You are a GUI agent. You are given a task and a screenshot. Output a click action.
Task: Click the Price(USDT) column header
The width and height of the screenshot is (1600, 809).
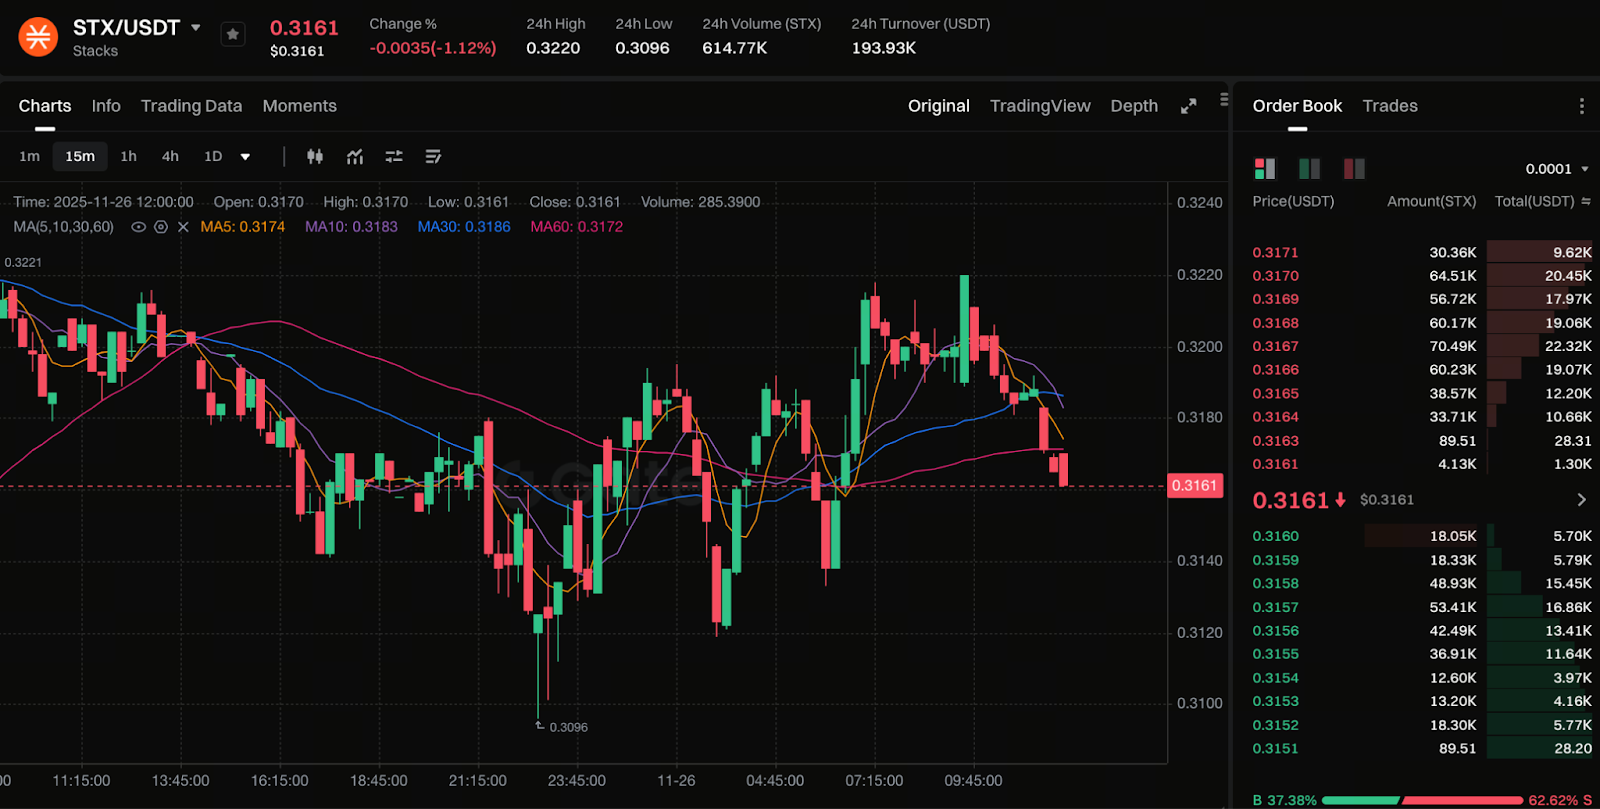point(1293,201)
